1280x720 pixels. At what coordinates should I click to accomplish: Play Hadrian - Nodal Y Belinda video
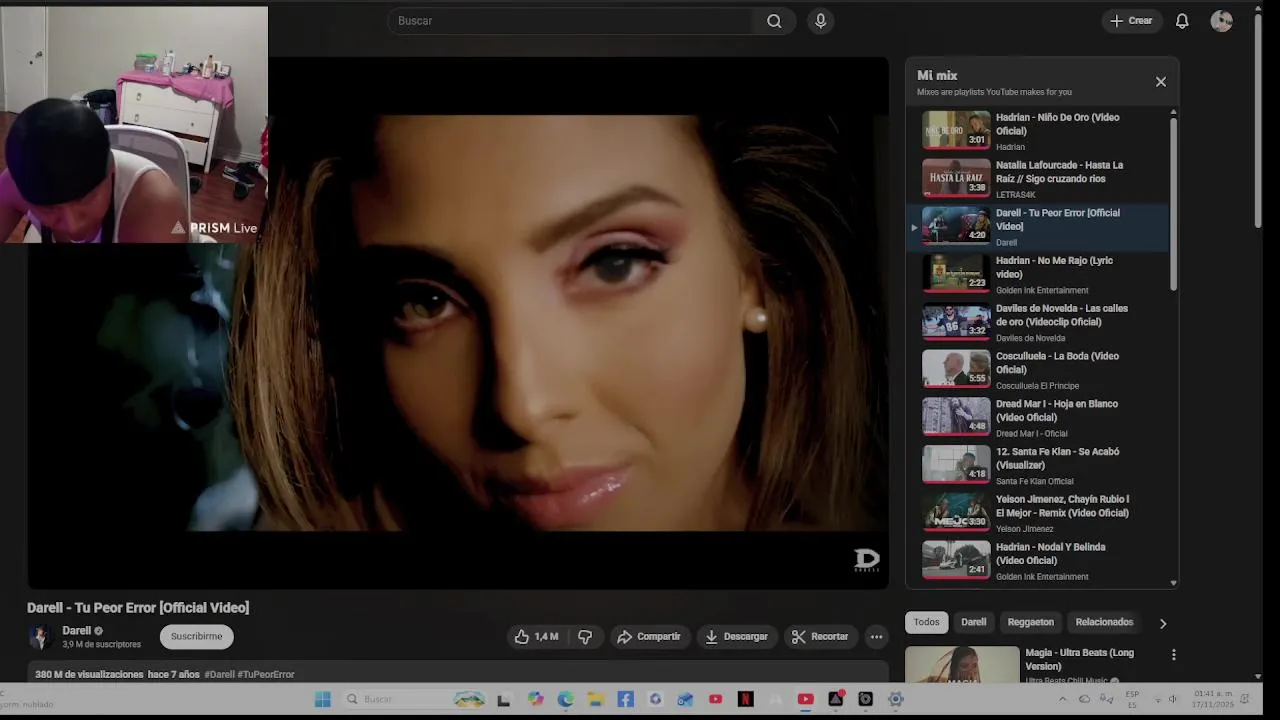coord(1040,563)
